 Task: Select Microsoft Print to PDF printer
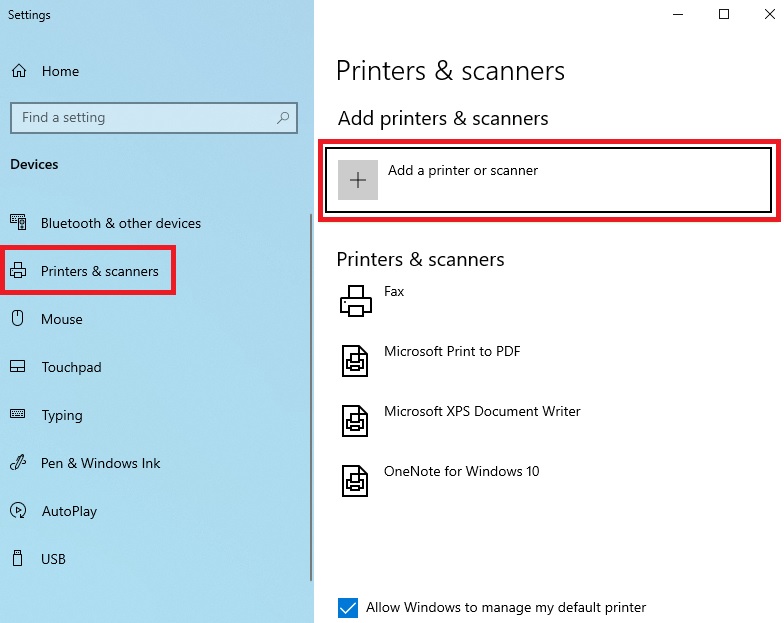[452, 352]
